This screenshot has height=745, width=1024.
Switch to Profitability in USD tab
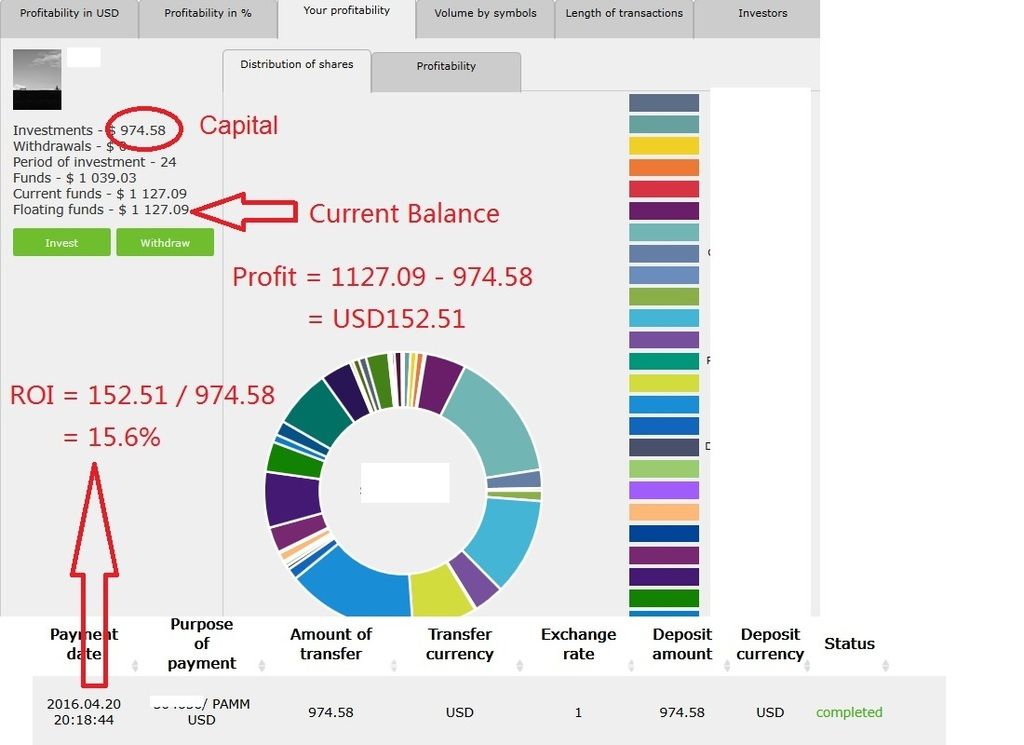tap(69, 14)
